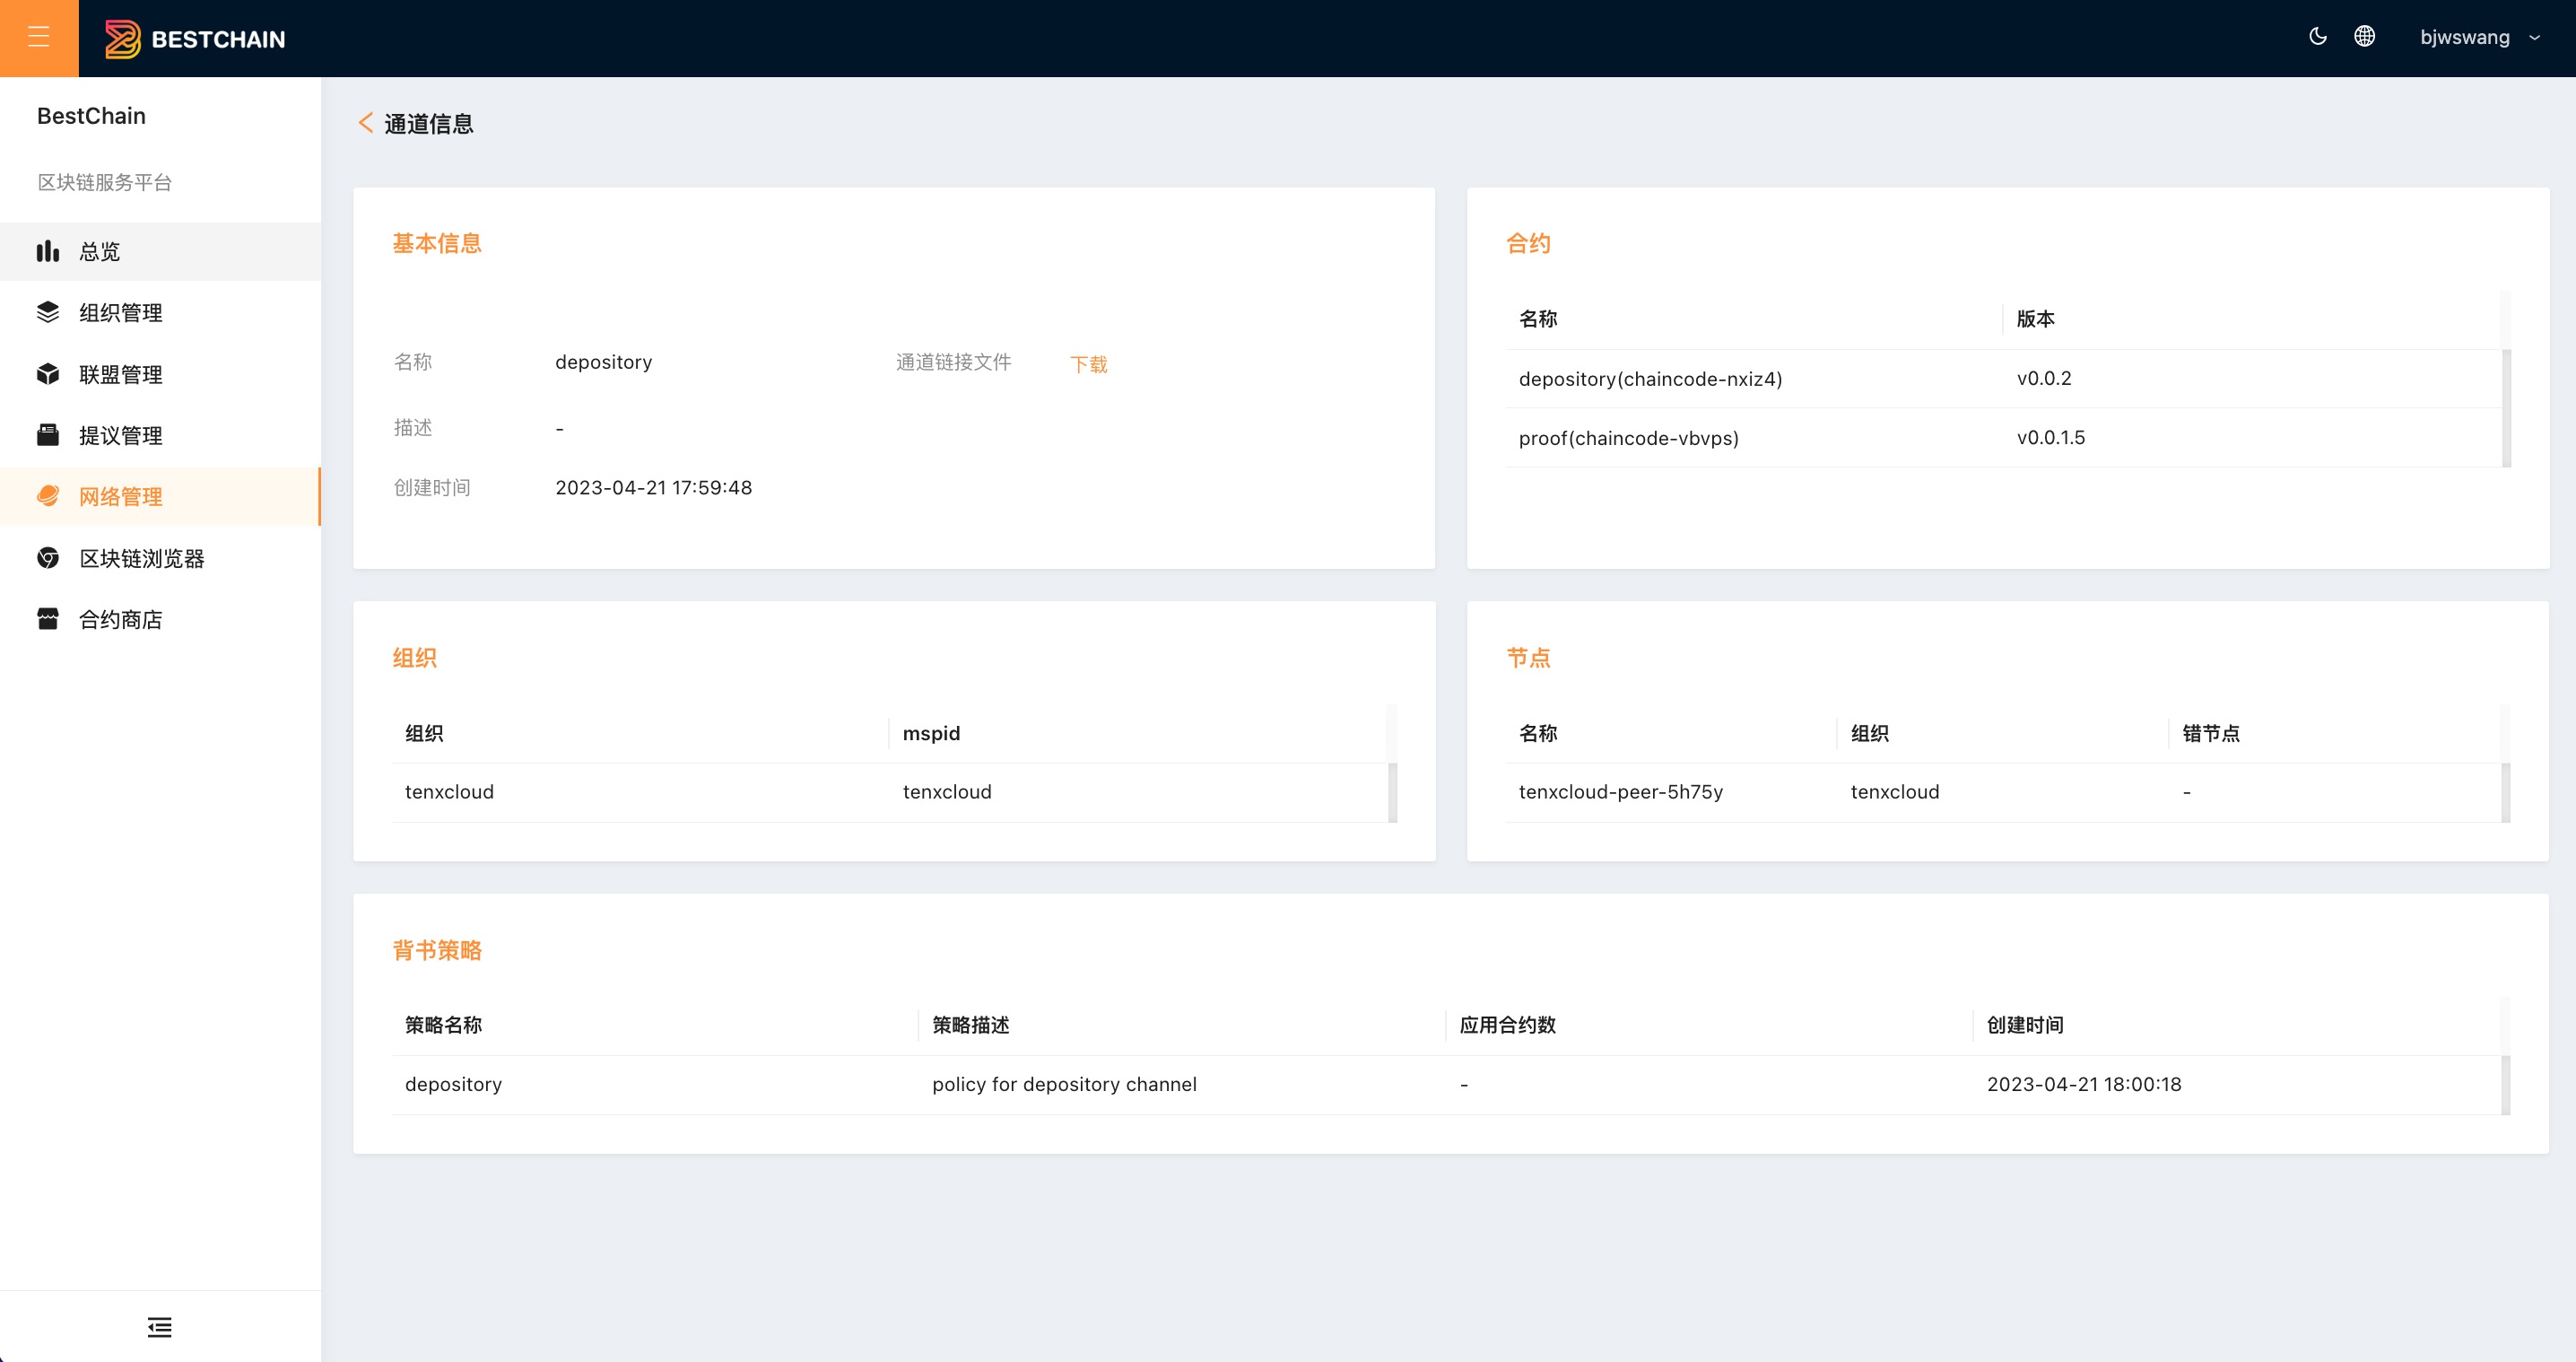Click the 组织 table vertical scrollbar

[x=1392, y=793]
